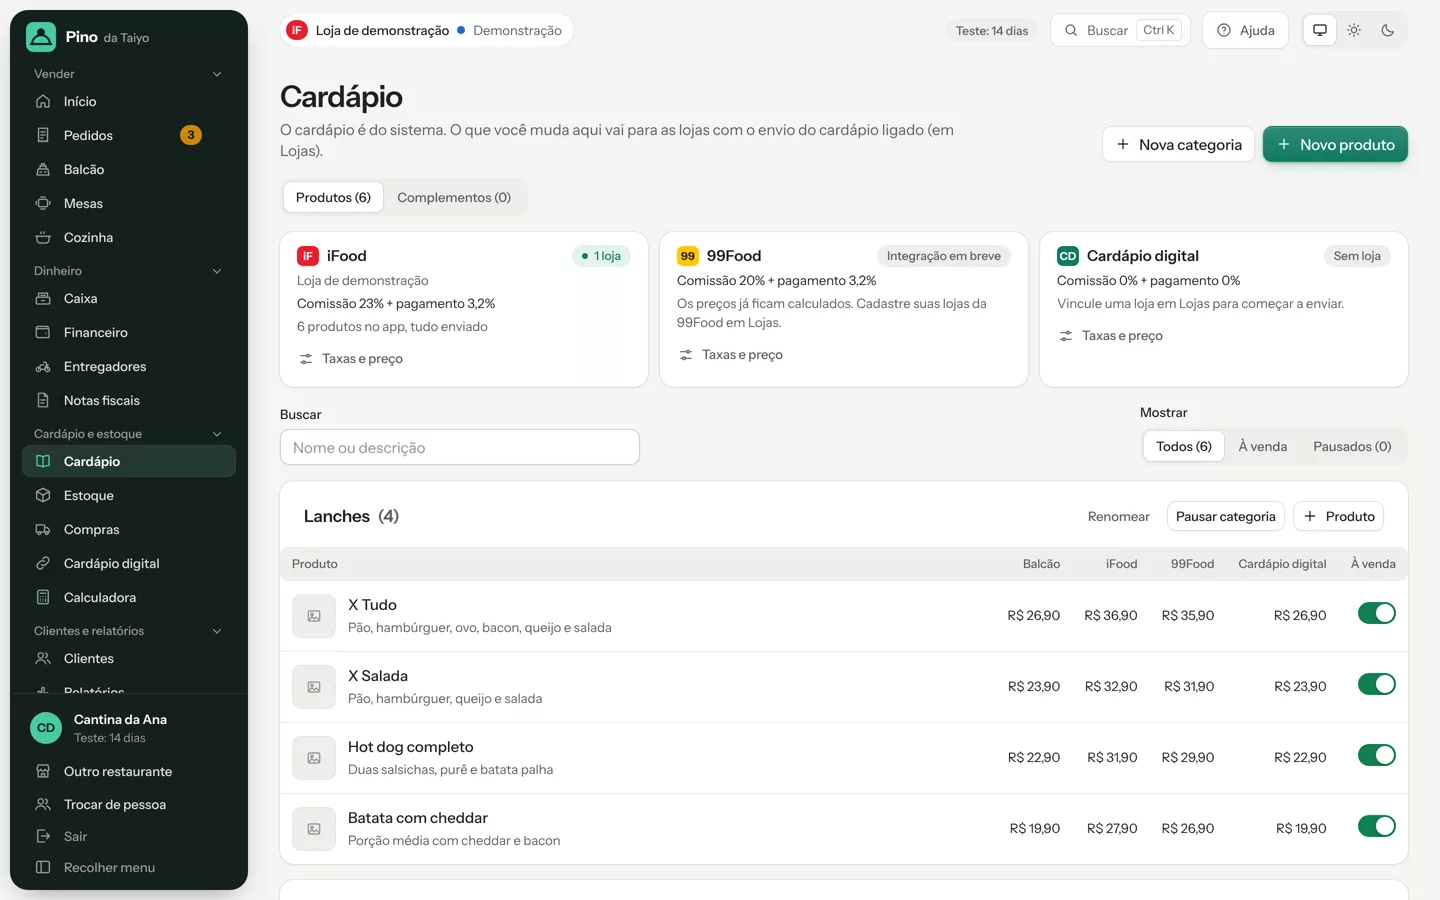Screen dimensions: 1440x900
Task: Click X Salada product name
Action: [378, 676]
